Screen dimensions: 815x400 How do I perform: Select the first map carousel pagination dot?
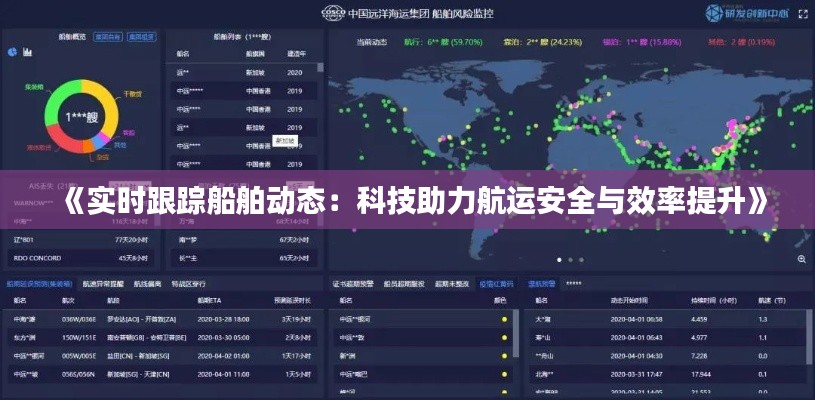point(559,260)
